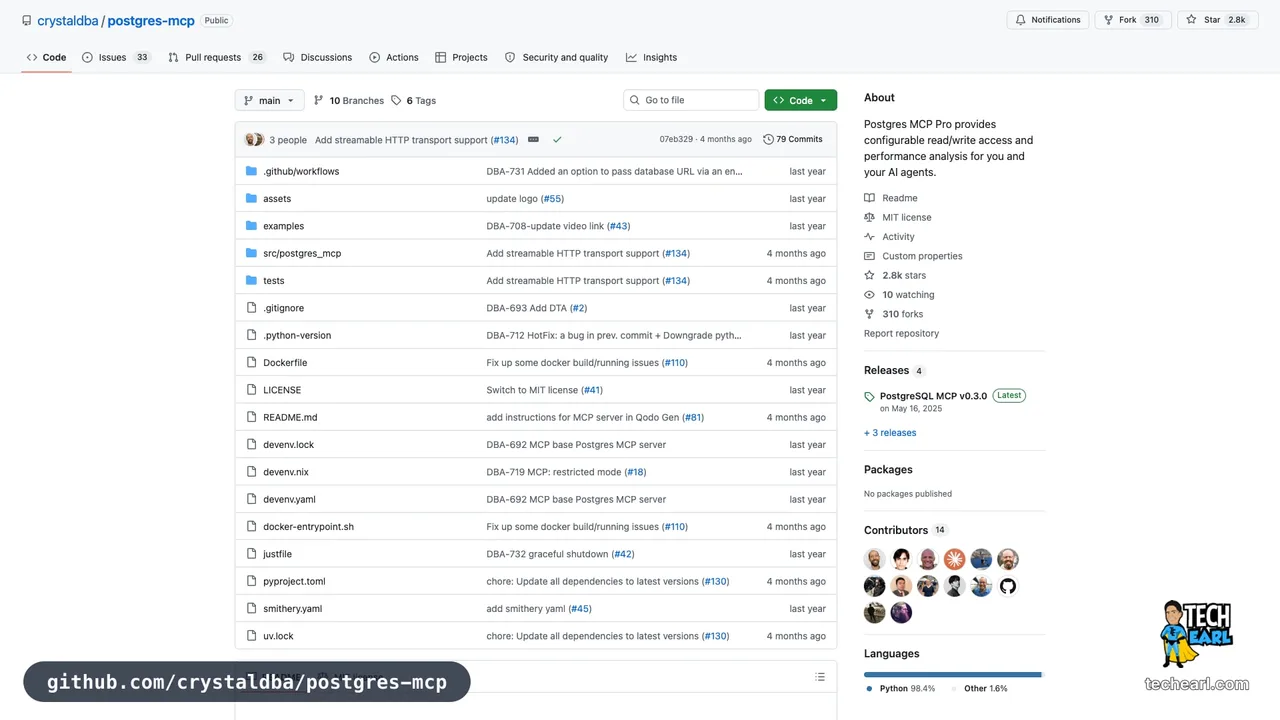
Task: Click the Notifications bell icon
Action: click(x=1021, y=20)
